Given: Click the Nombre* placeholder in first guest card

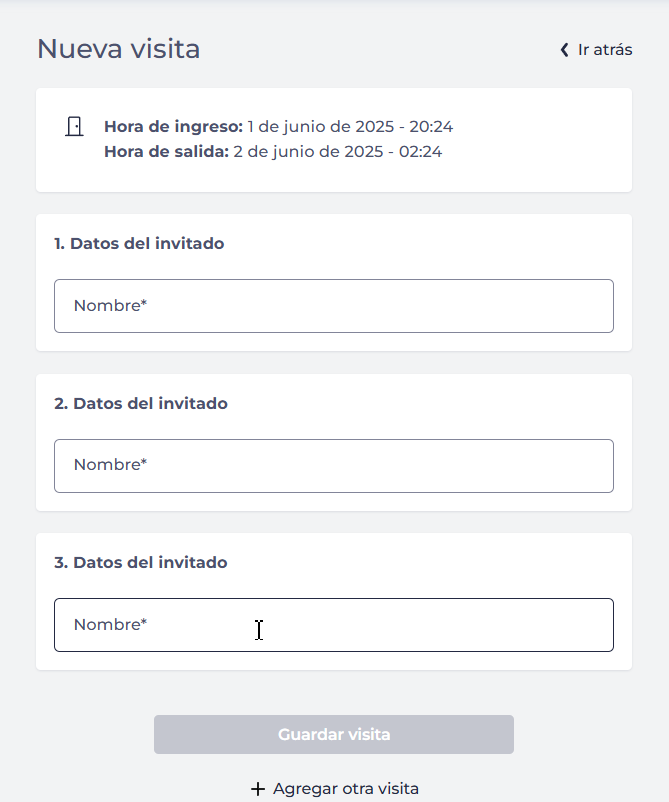Looking at the screenshot, I should [x=110, y=306].
